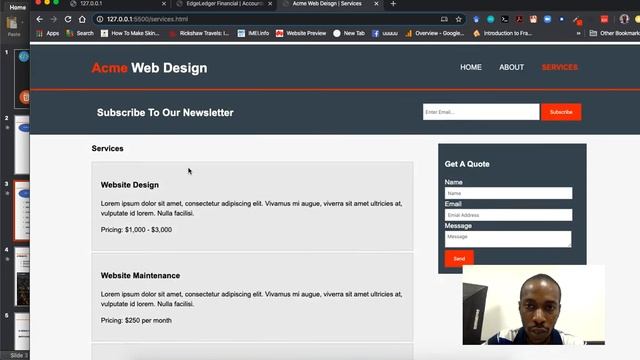Select slide 2 thumbnail in PowerPoint
Image resolution: width=640 pixels, height=360 pixels.
click(x=22, y=145)
